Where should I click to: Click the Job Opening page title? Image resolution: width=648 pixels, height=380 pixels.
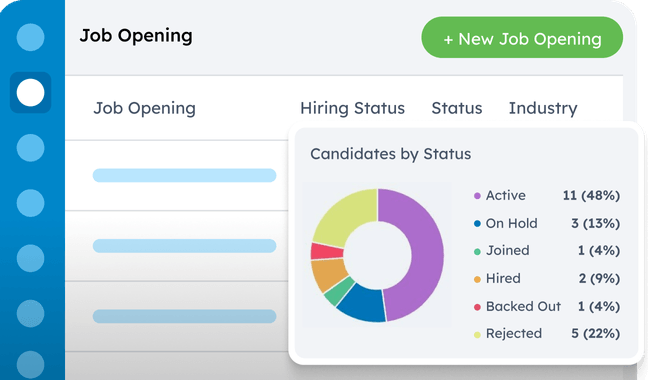pos(136,36)
